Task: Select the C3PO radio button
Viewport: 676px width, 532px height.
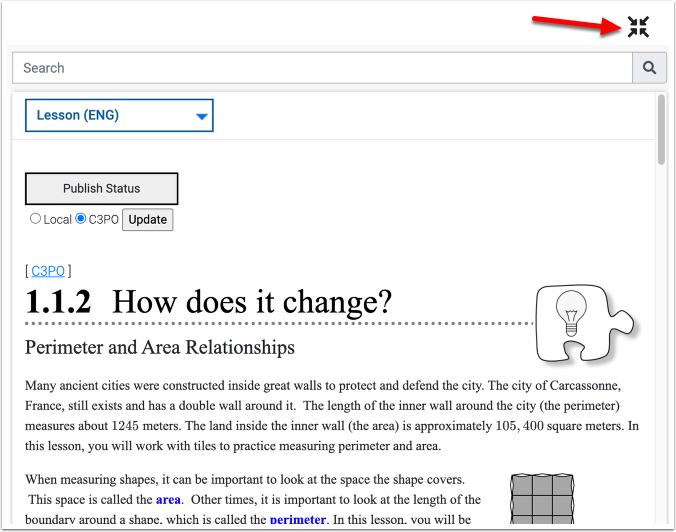Action: 81,219
